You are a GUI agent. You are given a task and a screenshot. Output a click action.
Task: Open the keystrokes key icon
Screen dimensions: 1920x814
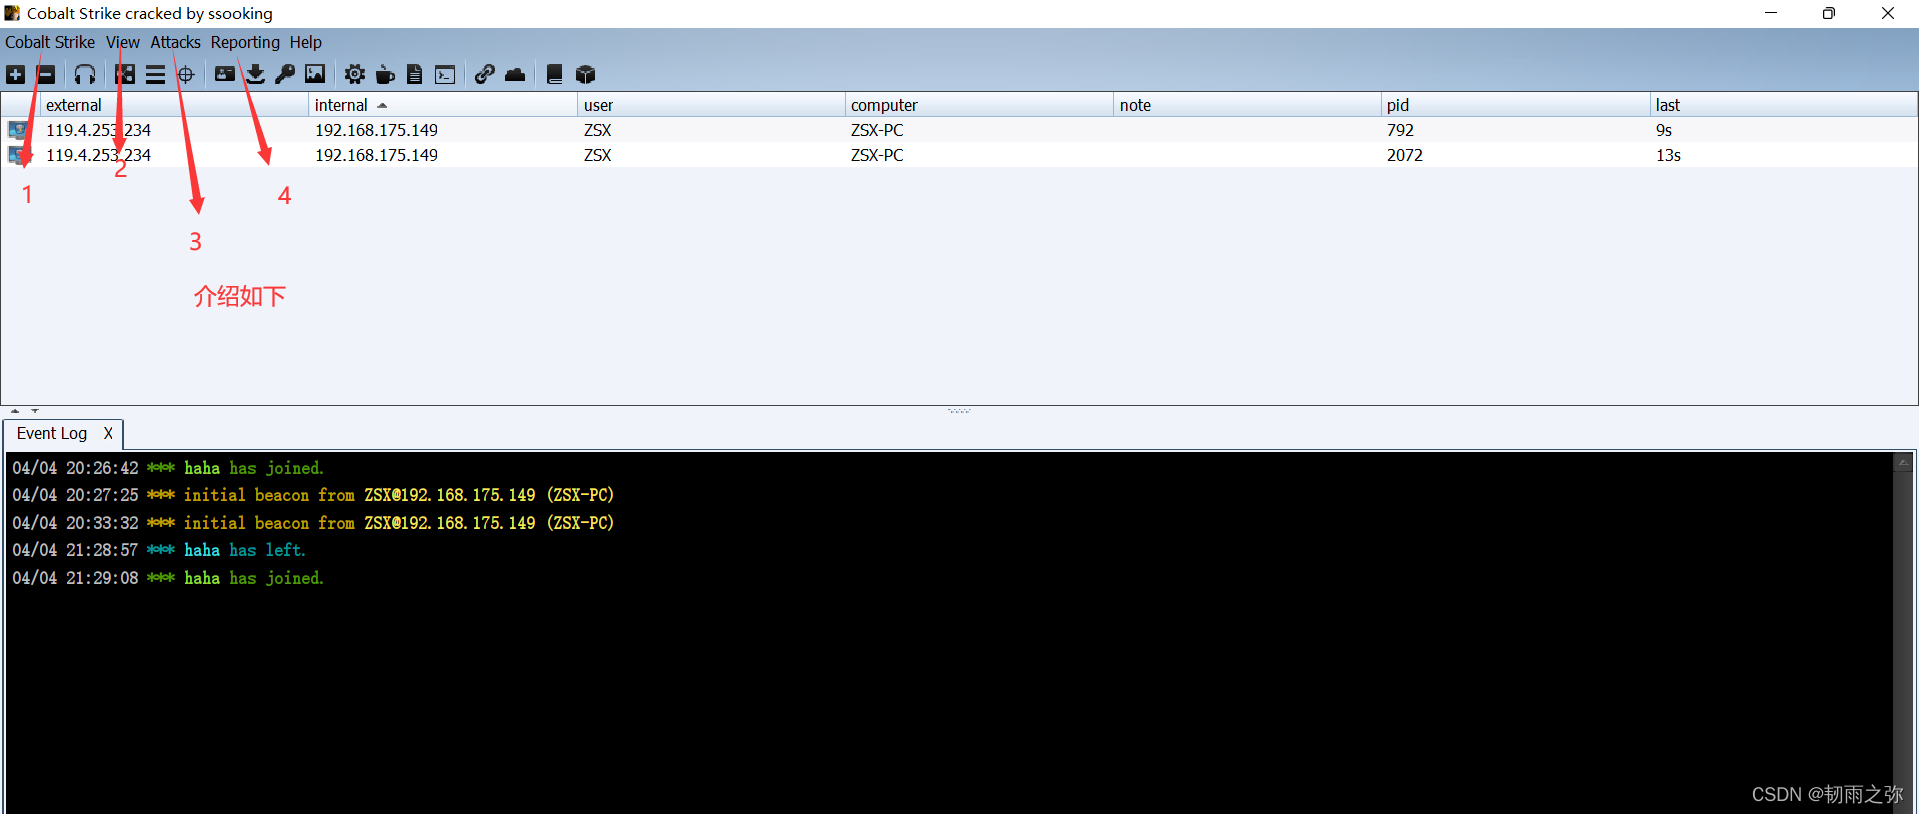[x=285, y=75]
